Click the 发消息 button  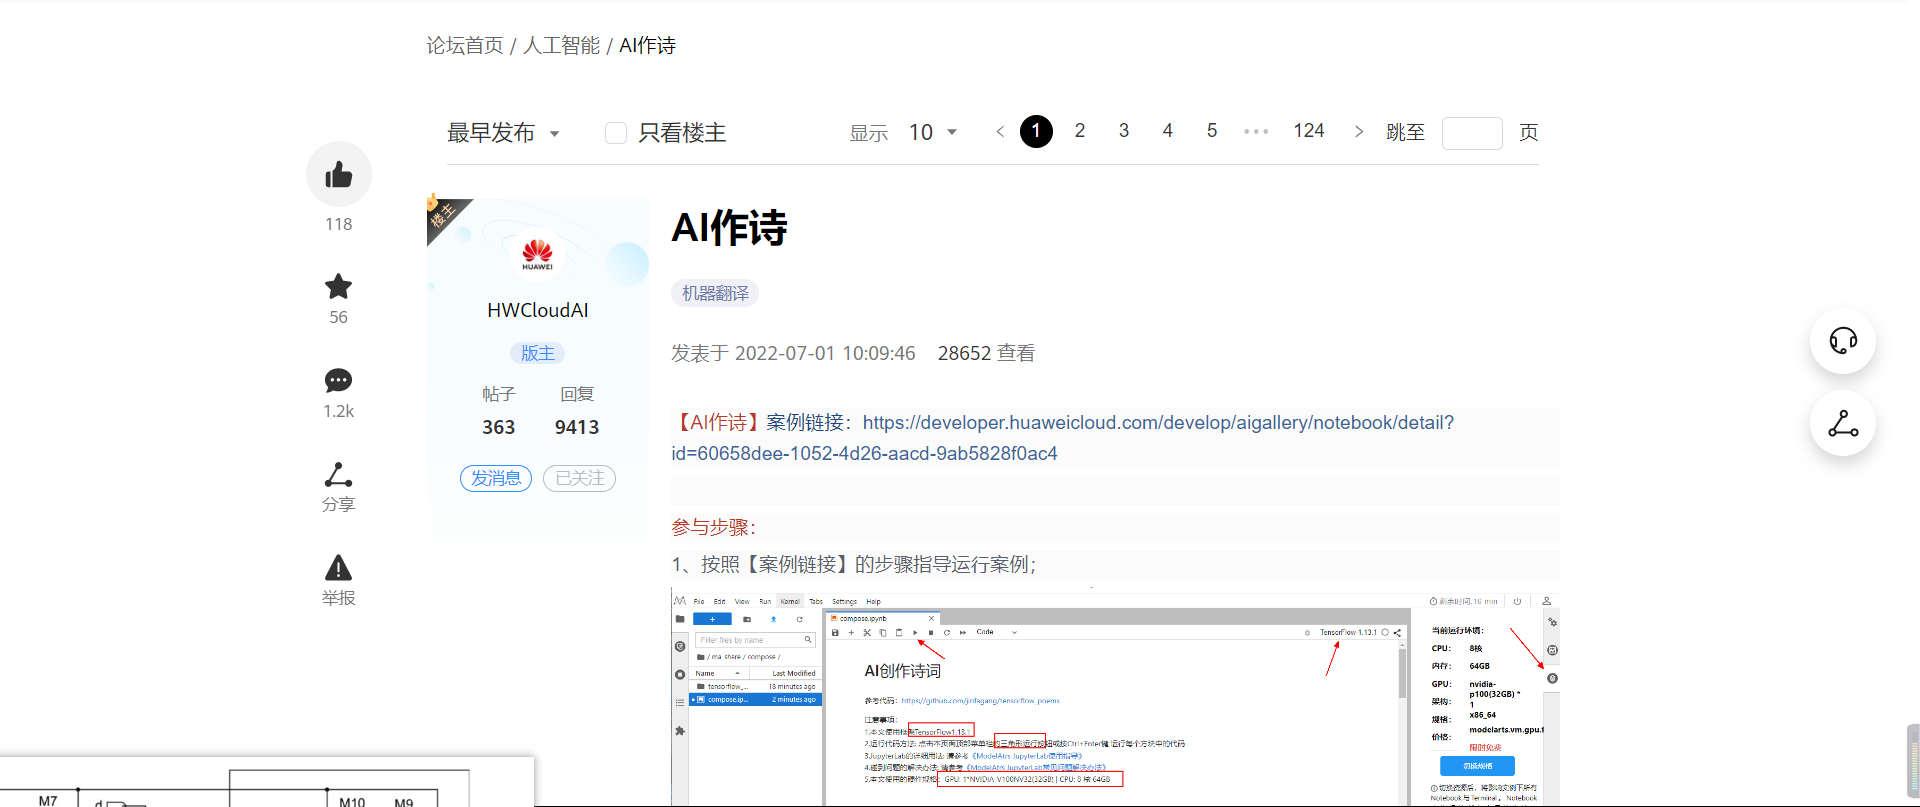click(496, 478)
